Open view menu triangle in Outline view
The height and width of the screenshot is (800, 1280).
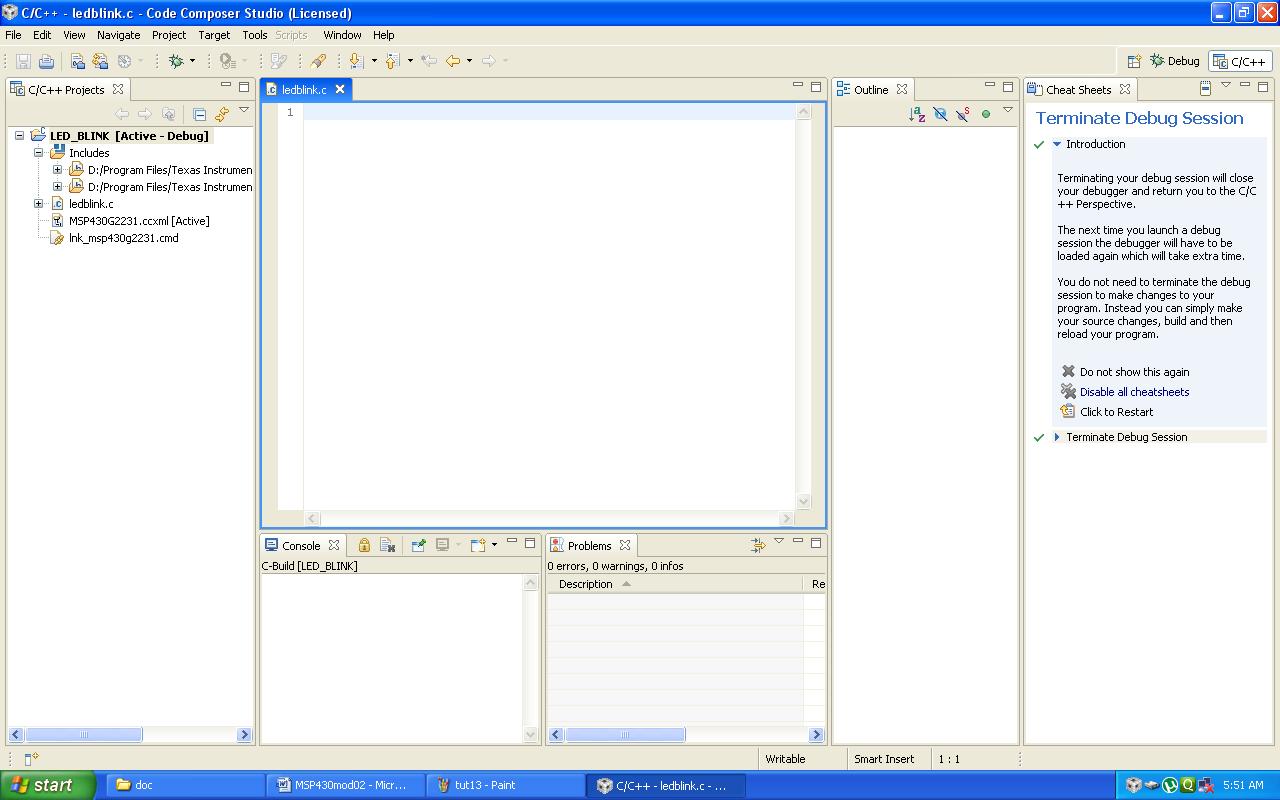(1008, 110)
